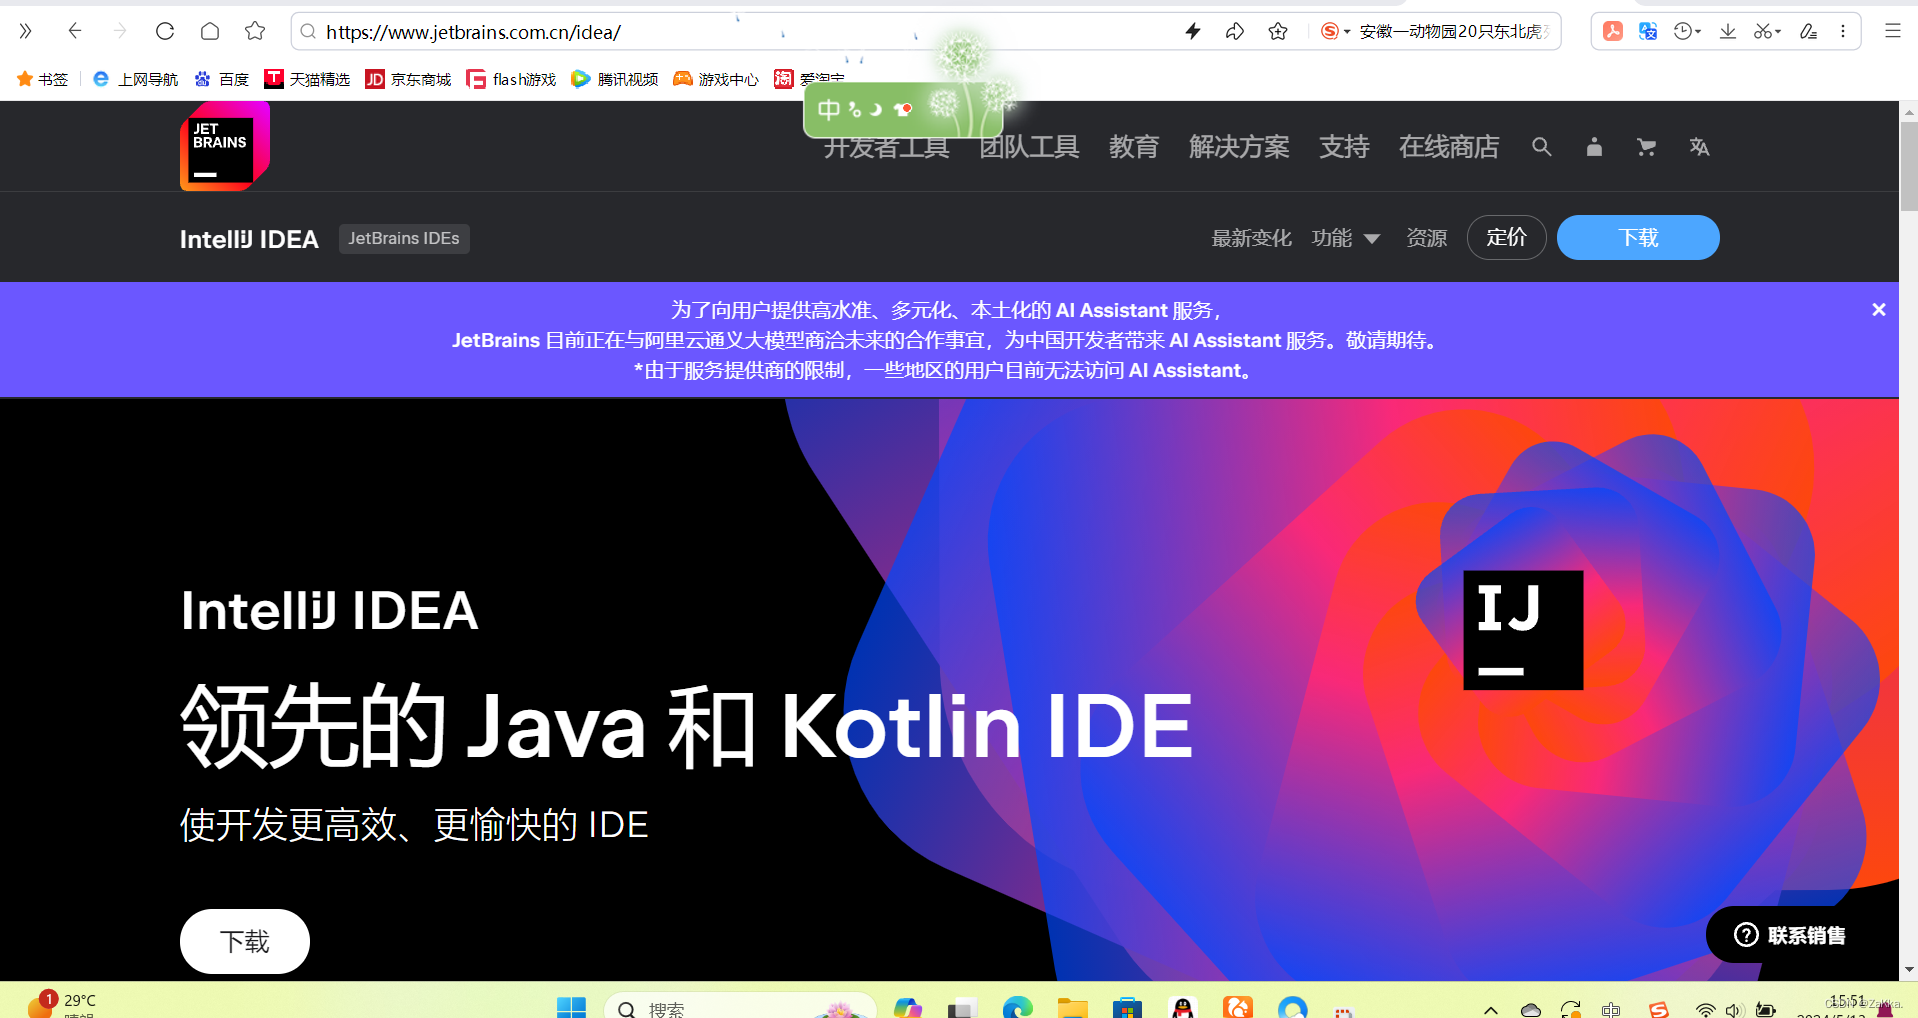Open 游戏中心 bookmark

[x=715, y=79]
